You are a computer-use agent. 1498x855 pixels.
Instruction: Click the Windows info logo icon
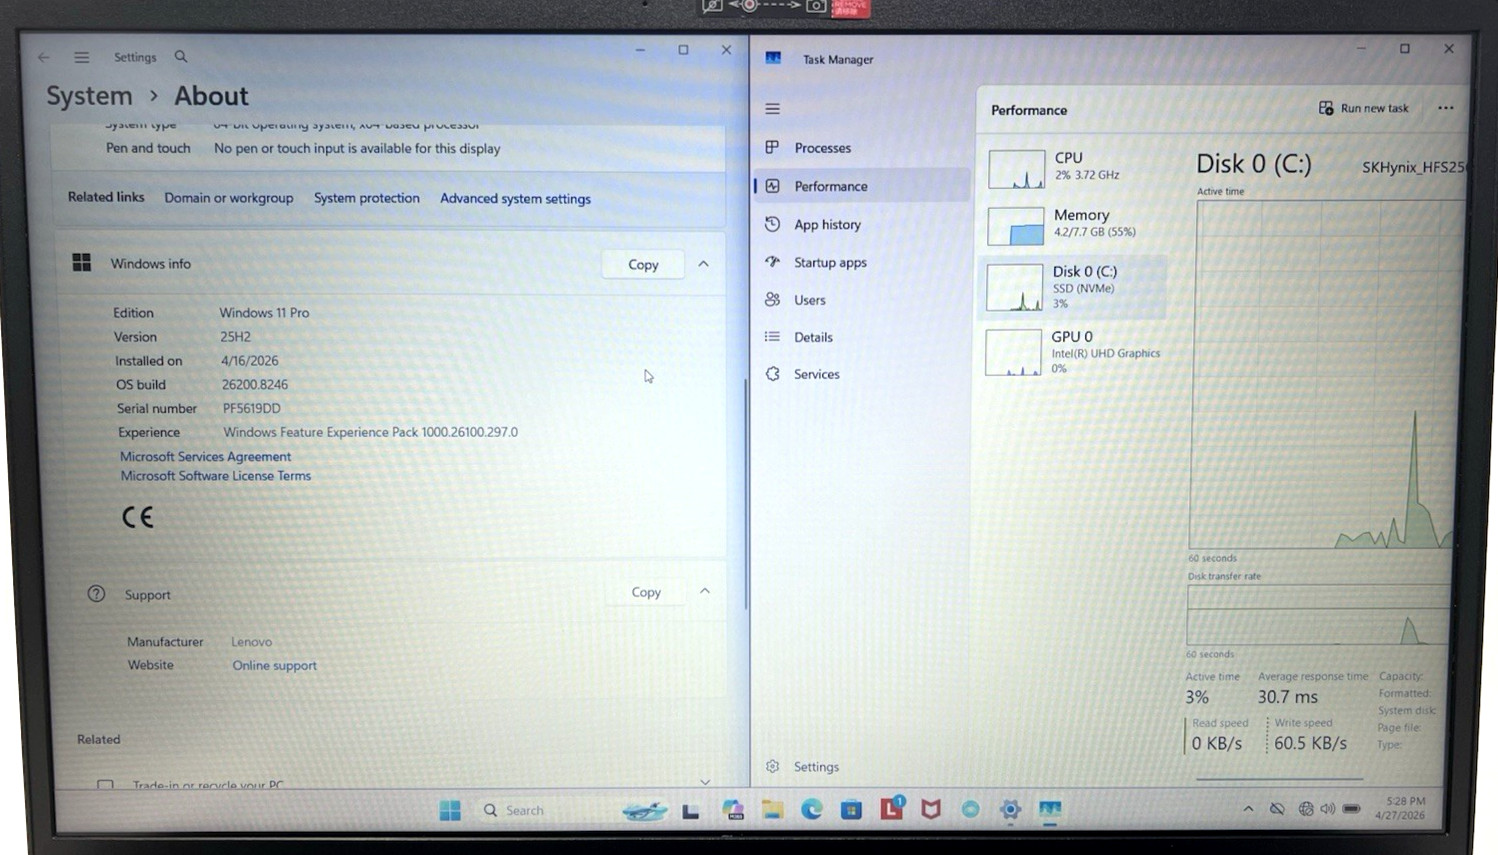[82, 262]
